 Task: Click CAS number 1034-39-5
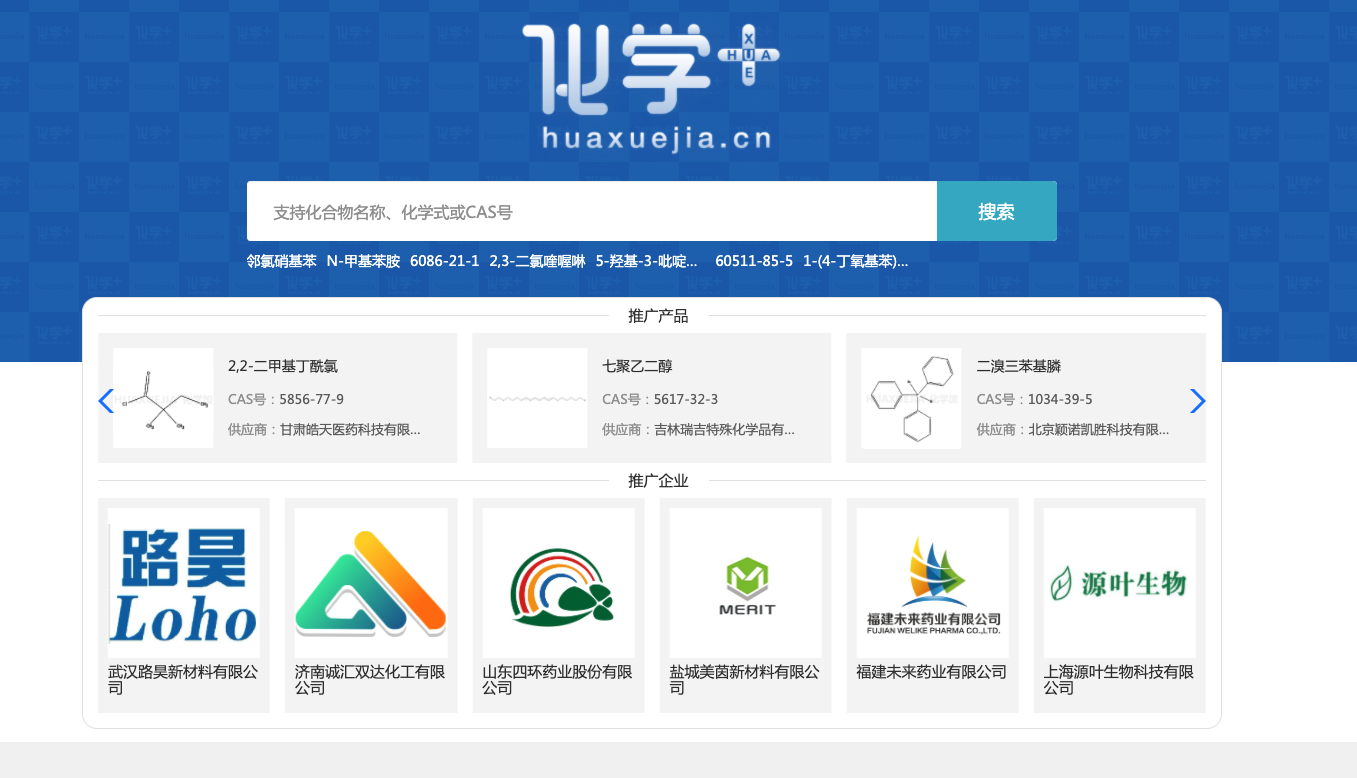click(x=1060, y=399)
